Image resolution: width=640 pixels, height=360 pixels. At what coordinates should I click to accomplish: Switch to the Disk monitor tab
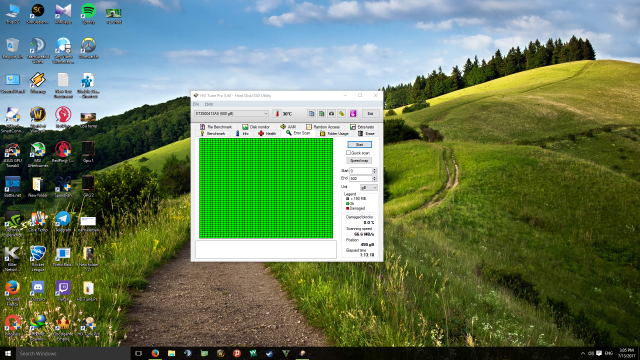(256, 127)
